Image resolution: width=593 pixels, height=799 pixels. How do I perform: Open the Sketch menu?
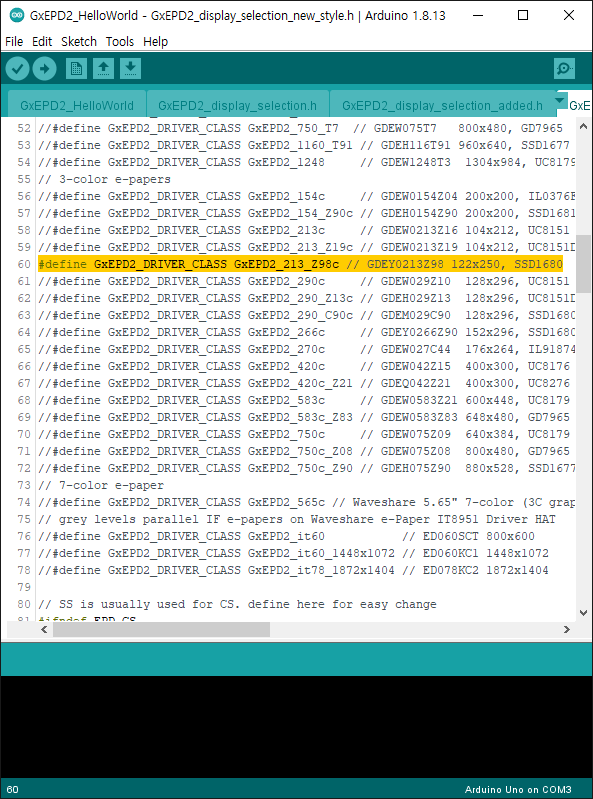coord(78,41)
